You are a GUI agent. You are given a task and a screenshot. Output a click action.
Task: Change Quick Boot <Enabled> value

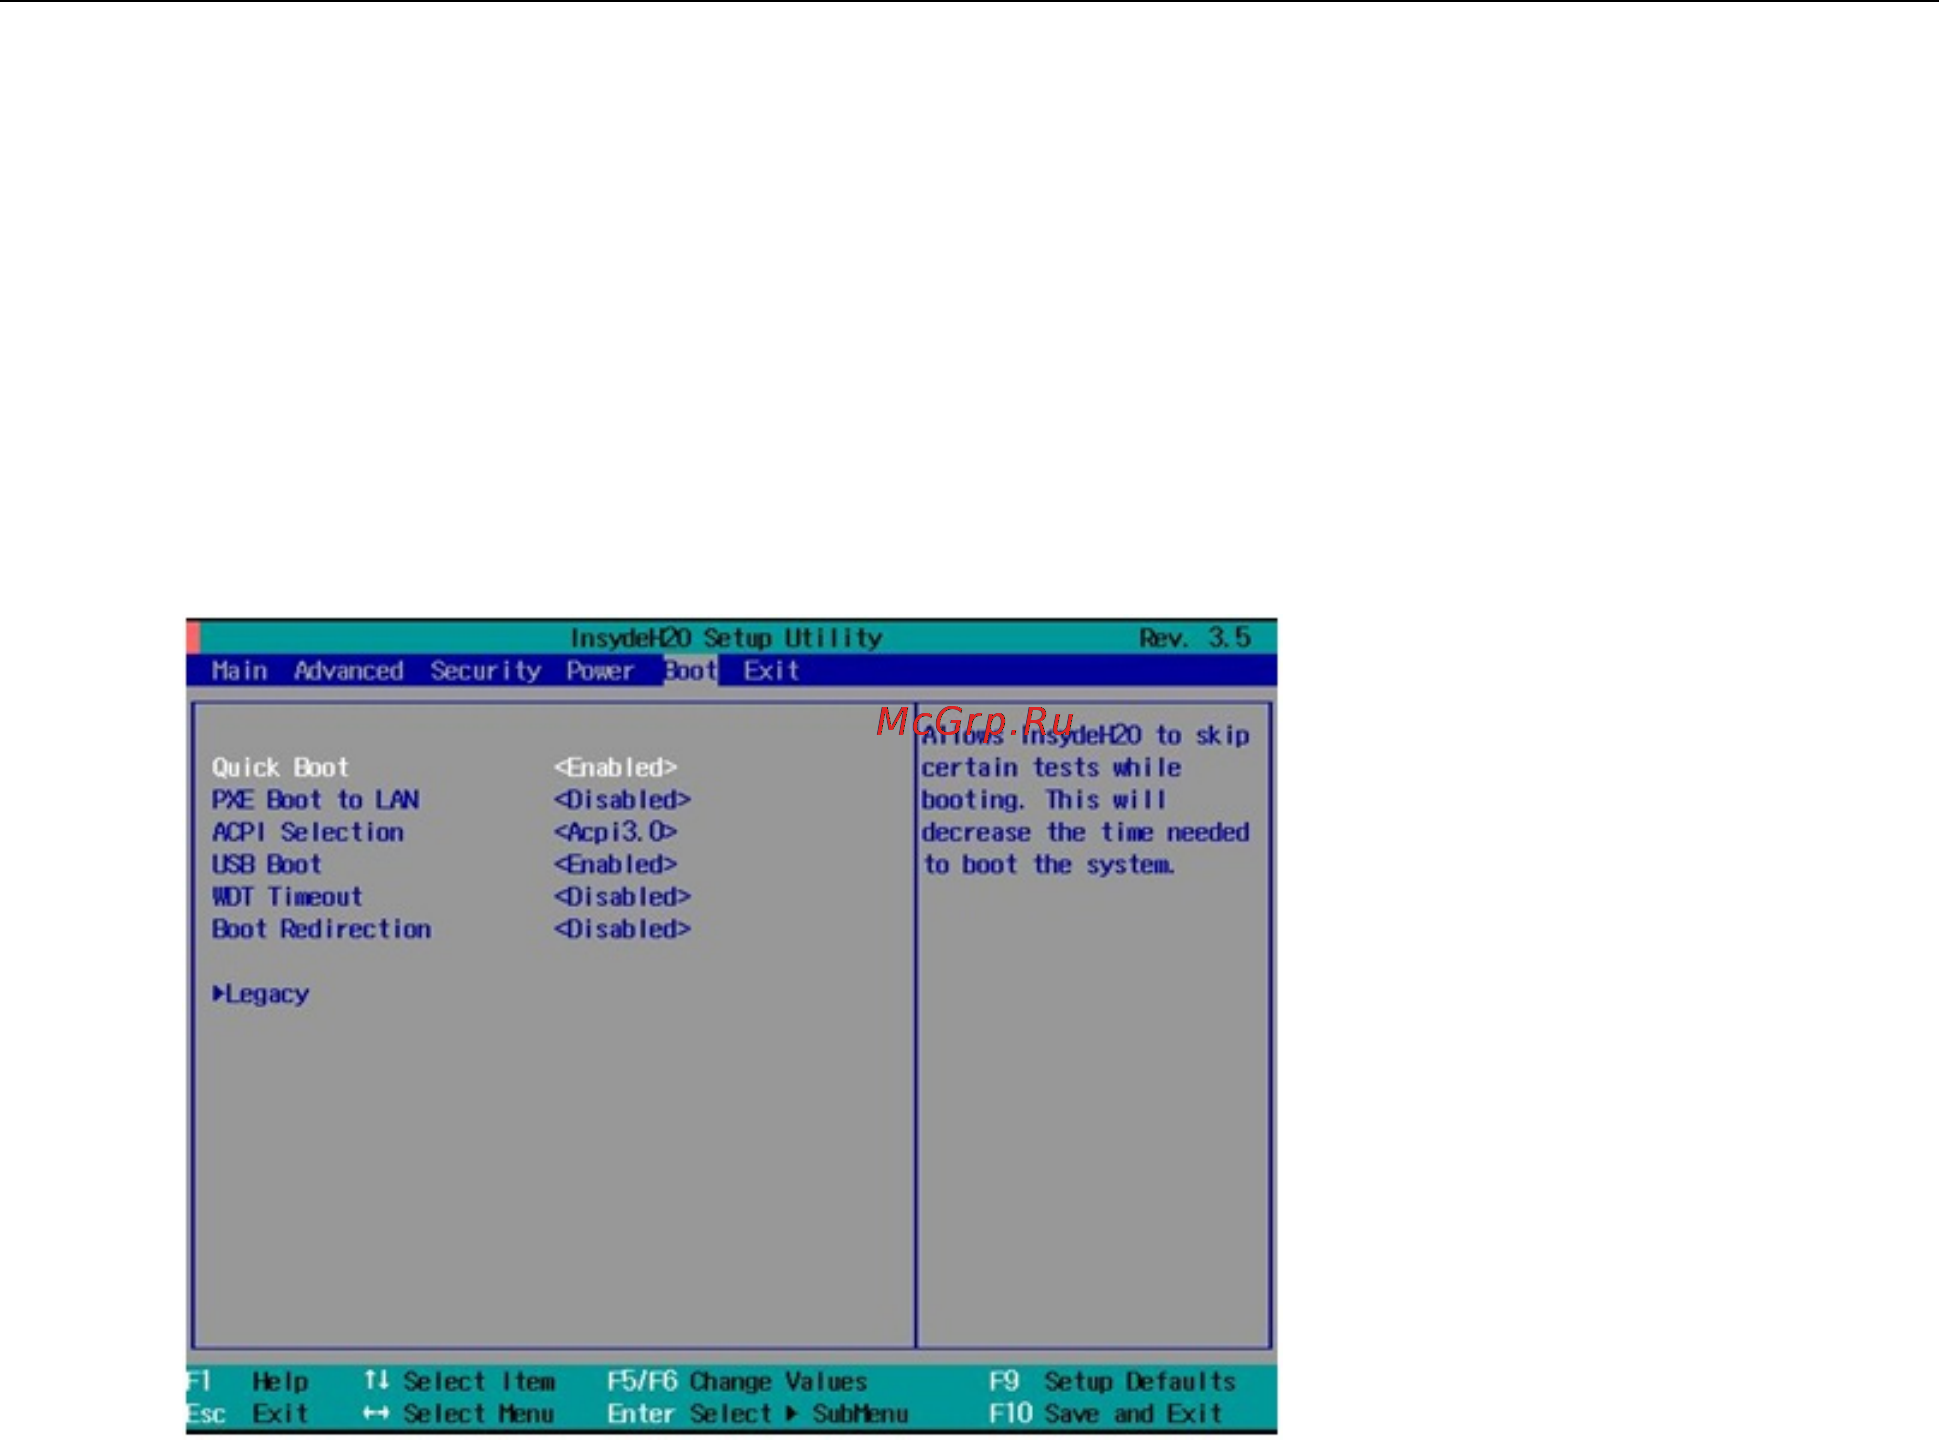coord(615,768)
